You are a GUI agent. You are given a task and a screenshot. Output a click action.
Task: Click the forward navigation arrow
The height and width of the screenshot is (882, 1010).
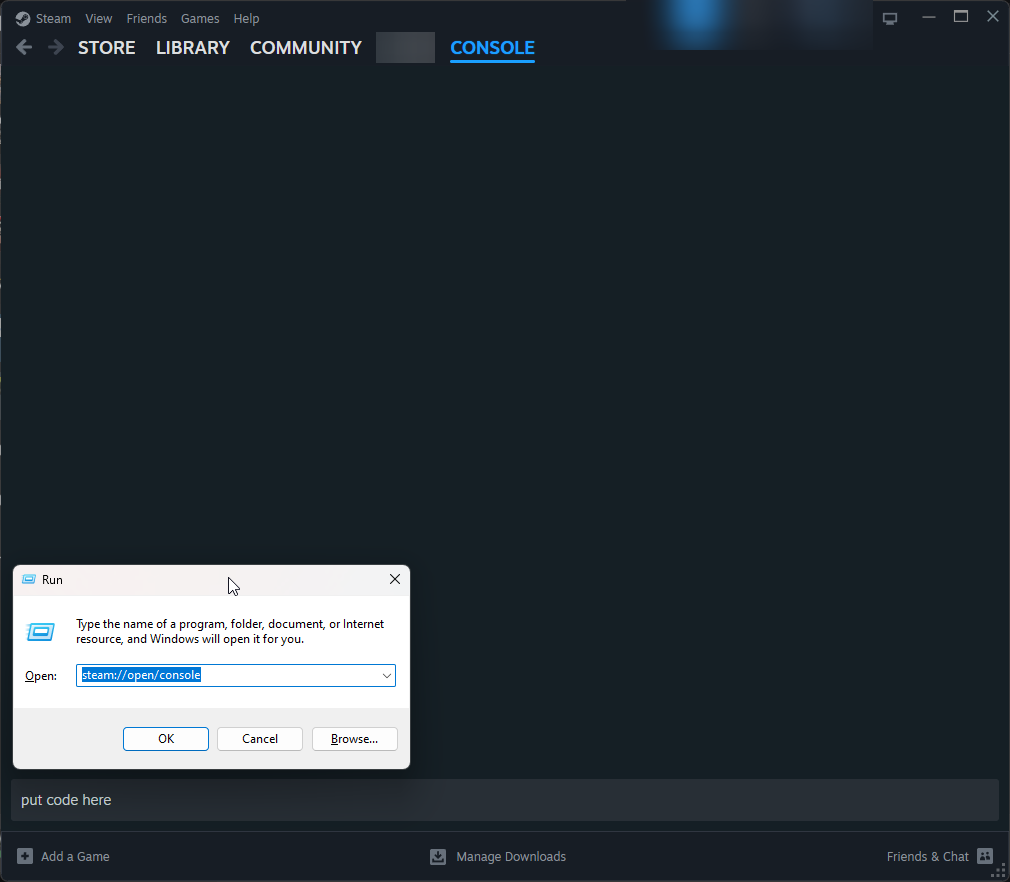point(56,47)
